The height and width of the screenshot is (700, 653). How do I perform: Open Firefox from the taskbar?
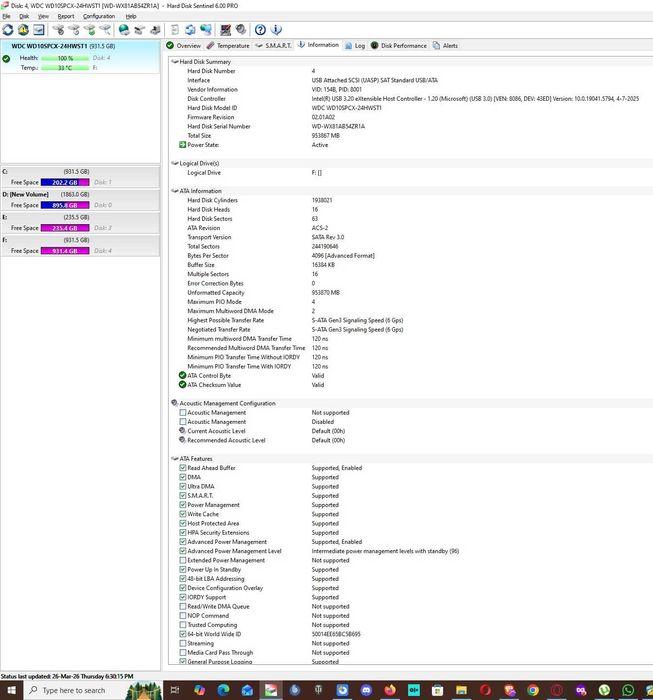pos(390,690)
